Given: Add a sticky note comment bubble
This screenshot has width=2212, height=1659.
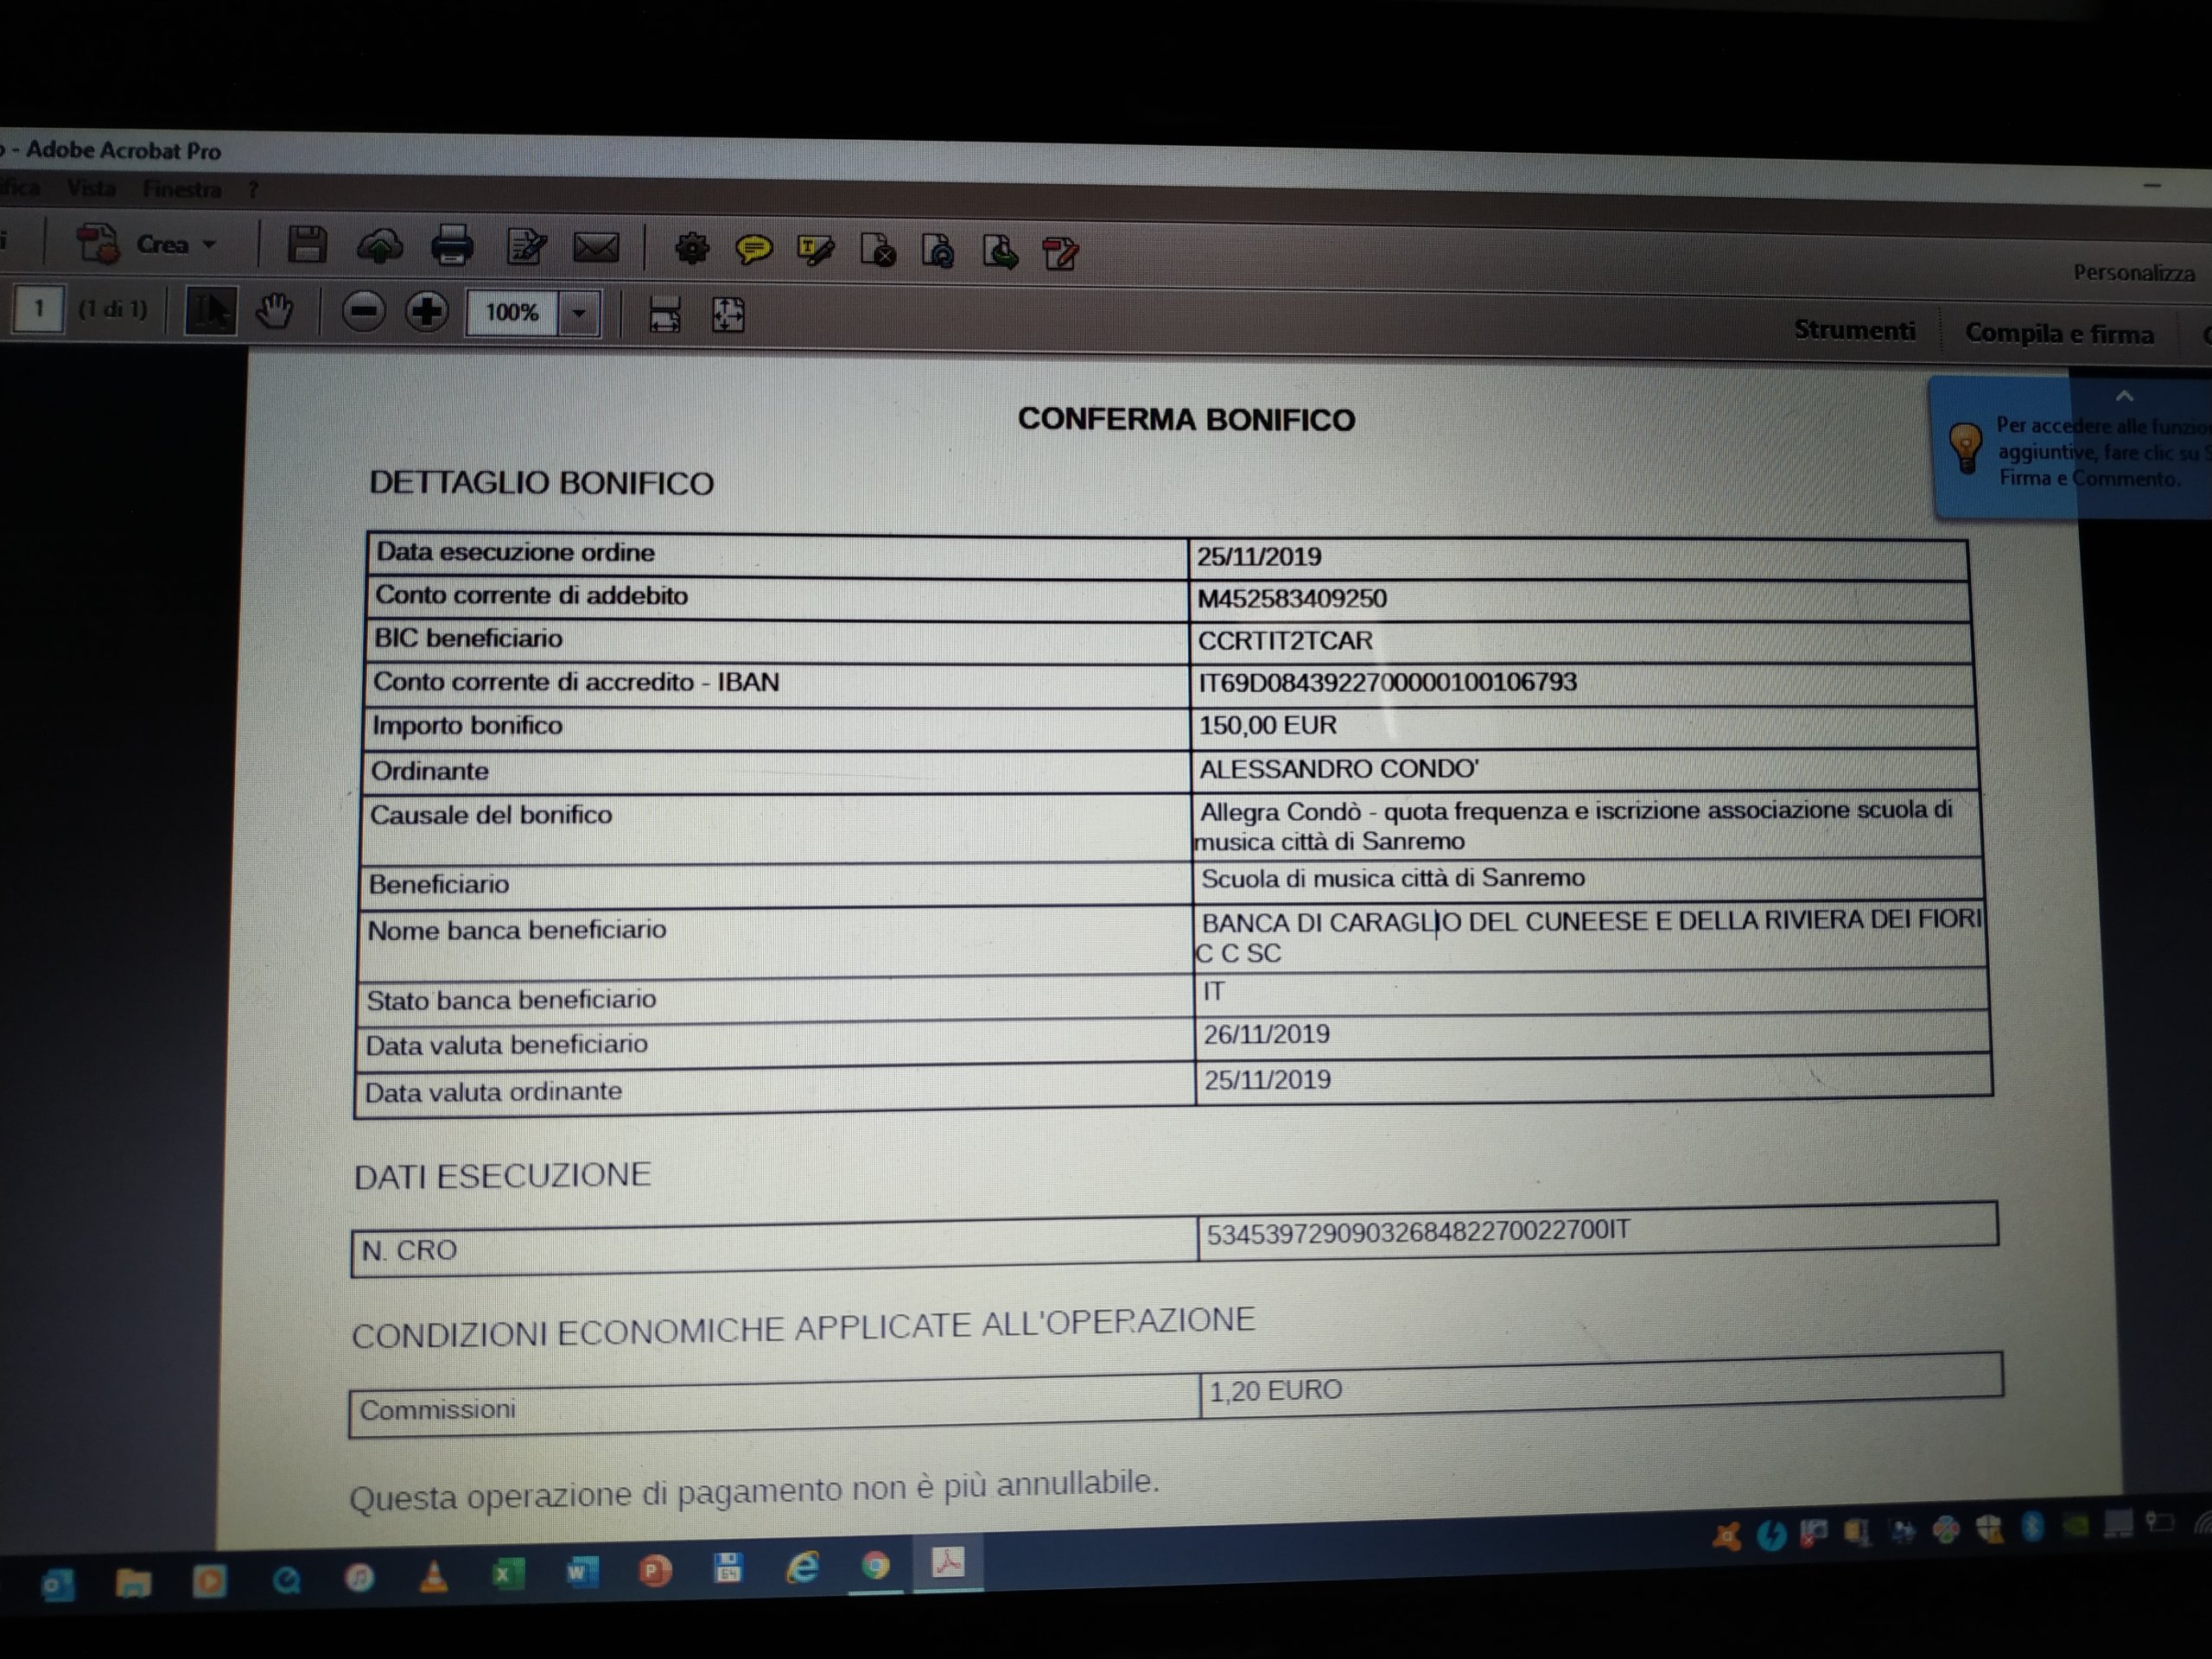Looking at the screenshot, I should point(754,250).
